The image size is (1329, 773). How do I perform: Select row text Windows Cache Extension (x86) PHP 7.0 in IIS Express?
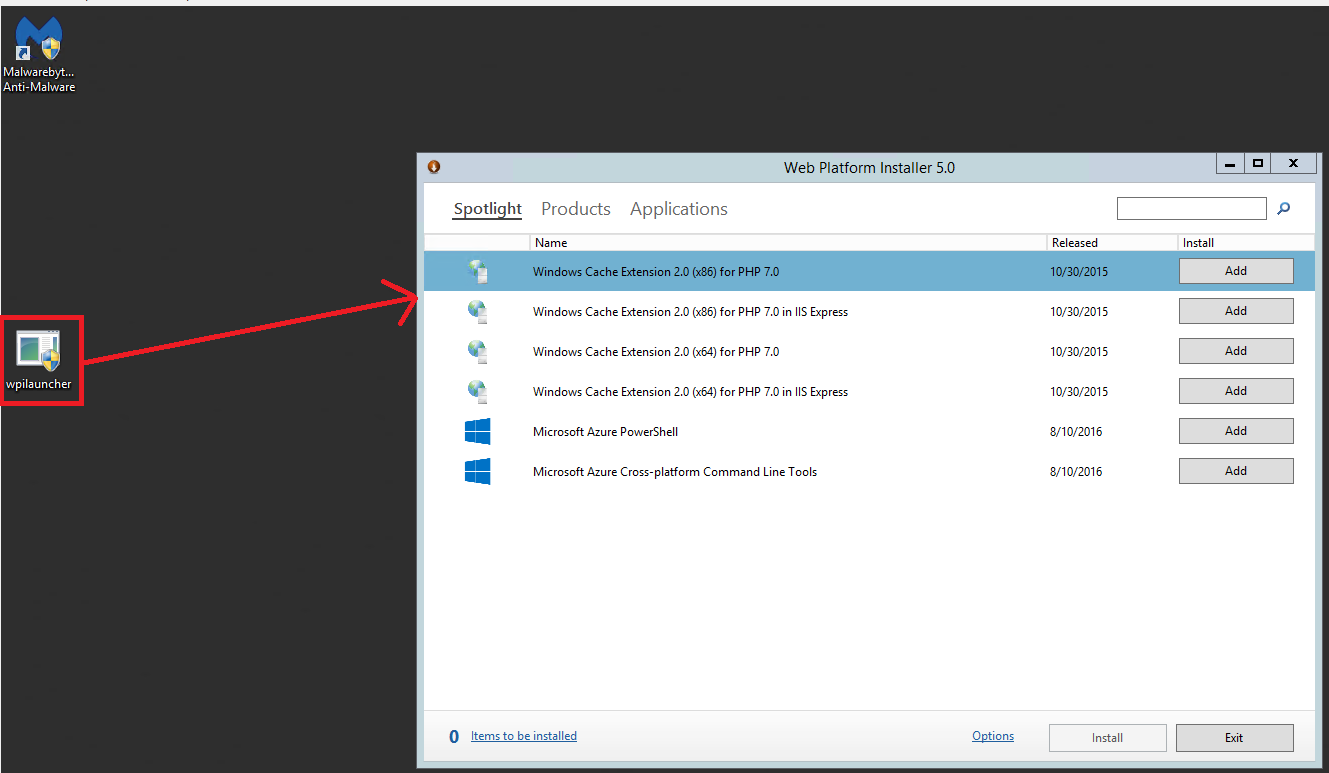click(690, 312)
